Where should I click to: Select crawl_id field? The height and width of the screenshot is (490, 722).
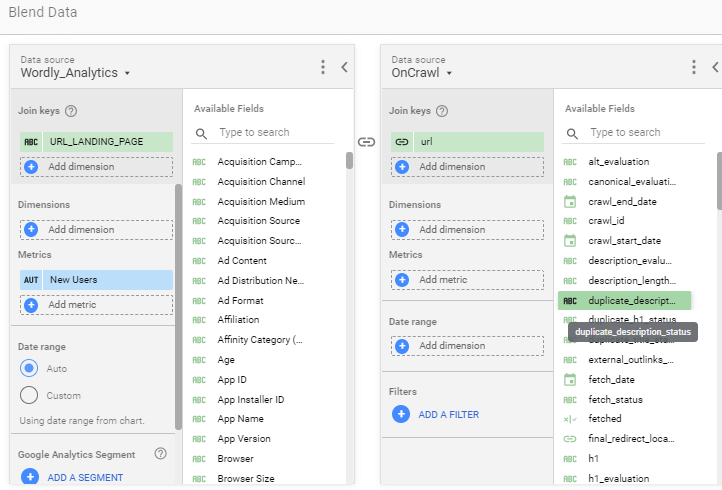pos(606,221)
